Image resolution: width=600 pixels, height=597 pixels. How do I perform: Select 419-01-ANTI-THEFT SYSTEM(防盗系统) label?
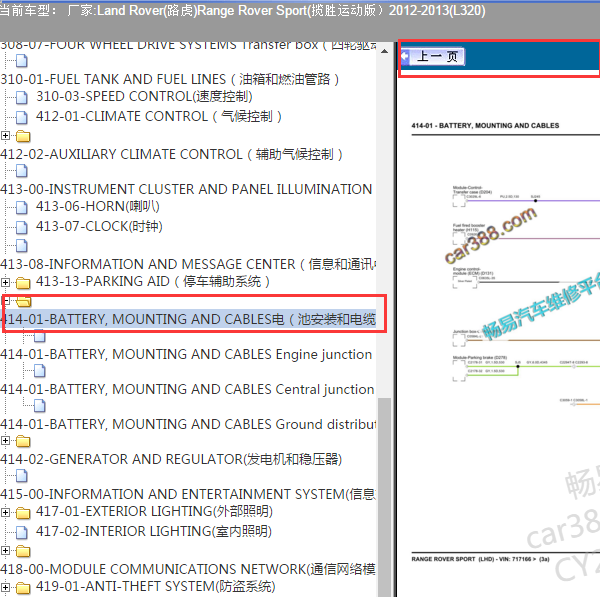pyautogui.click(x=156, y=586)
